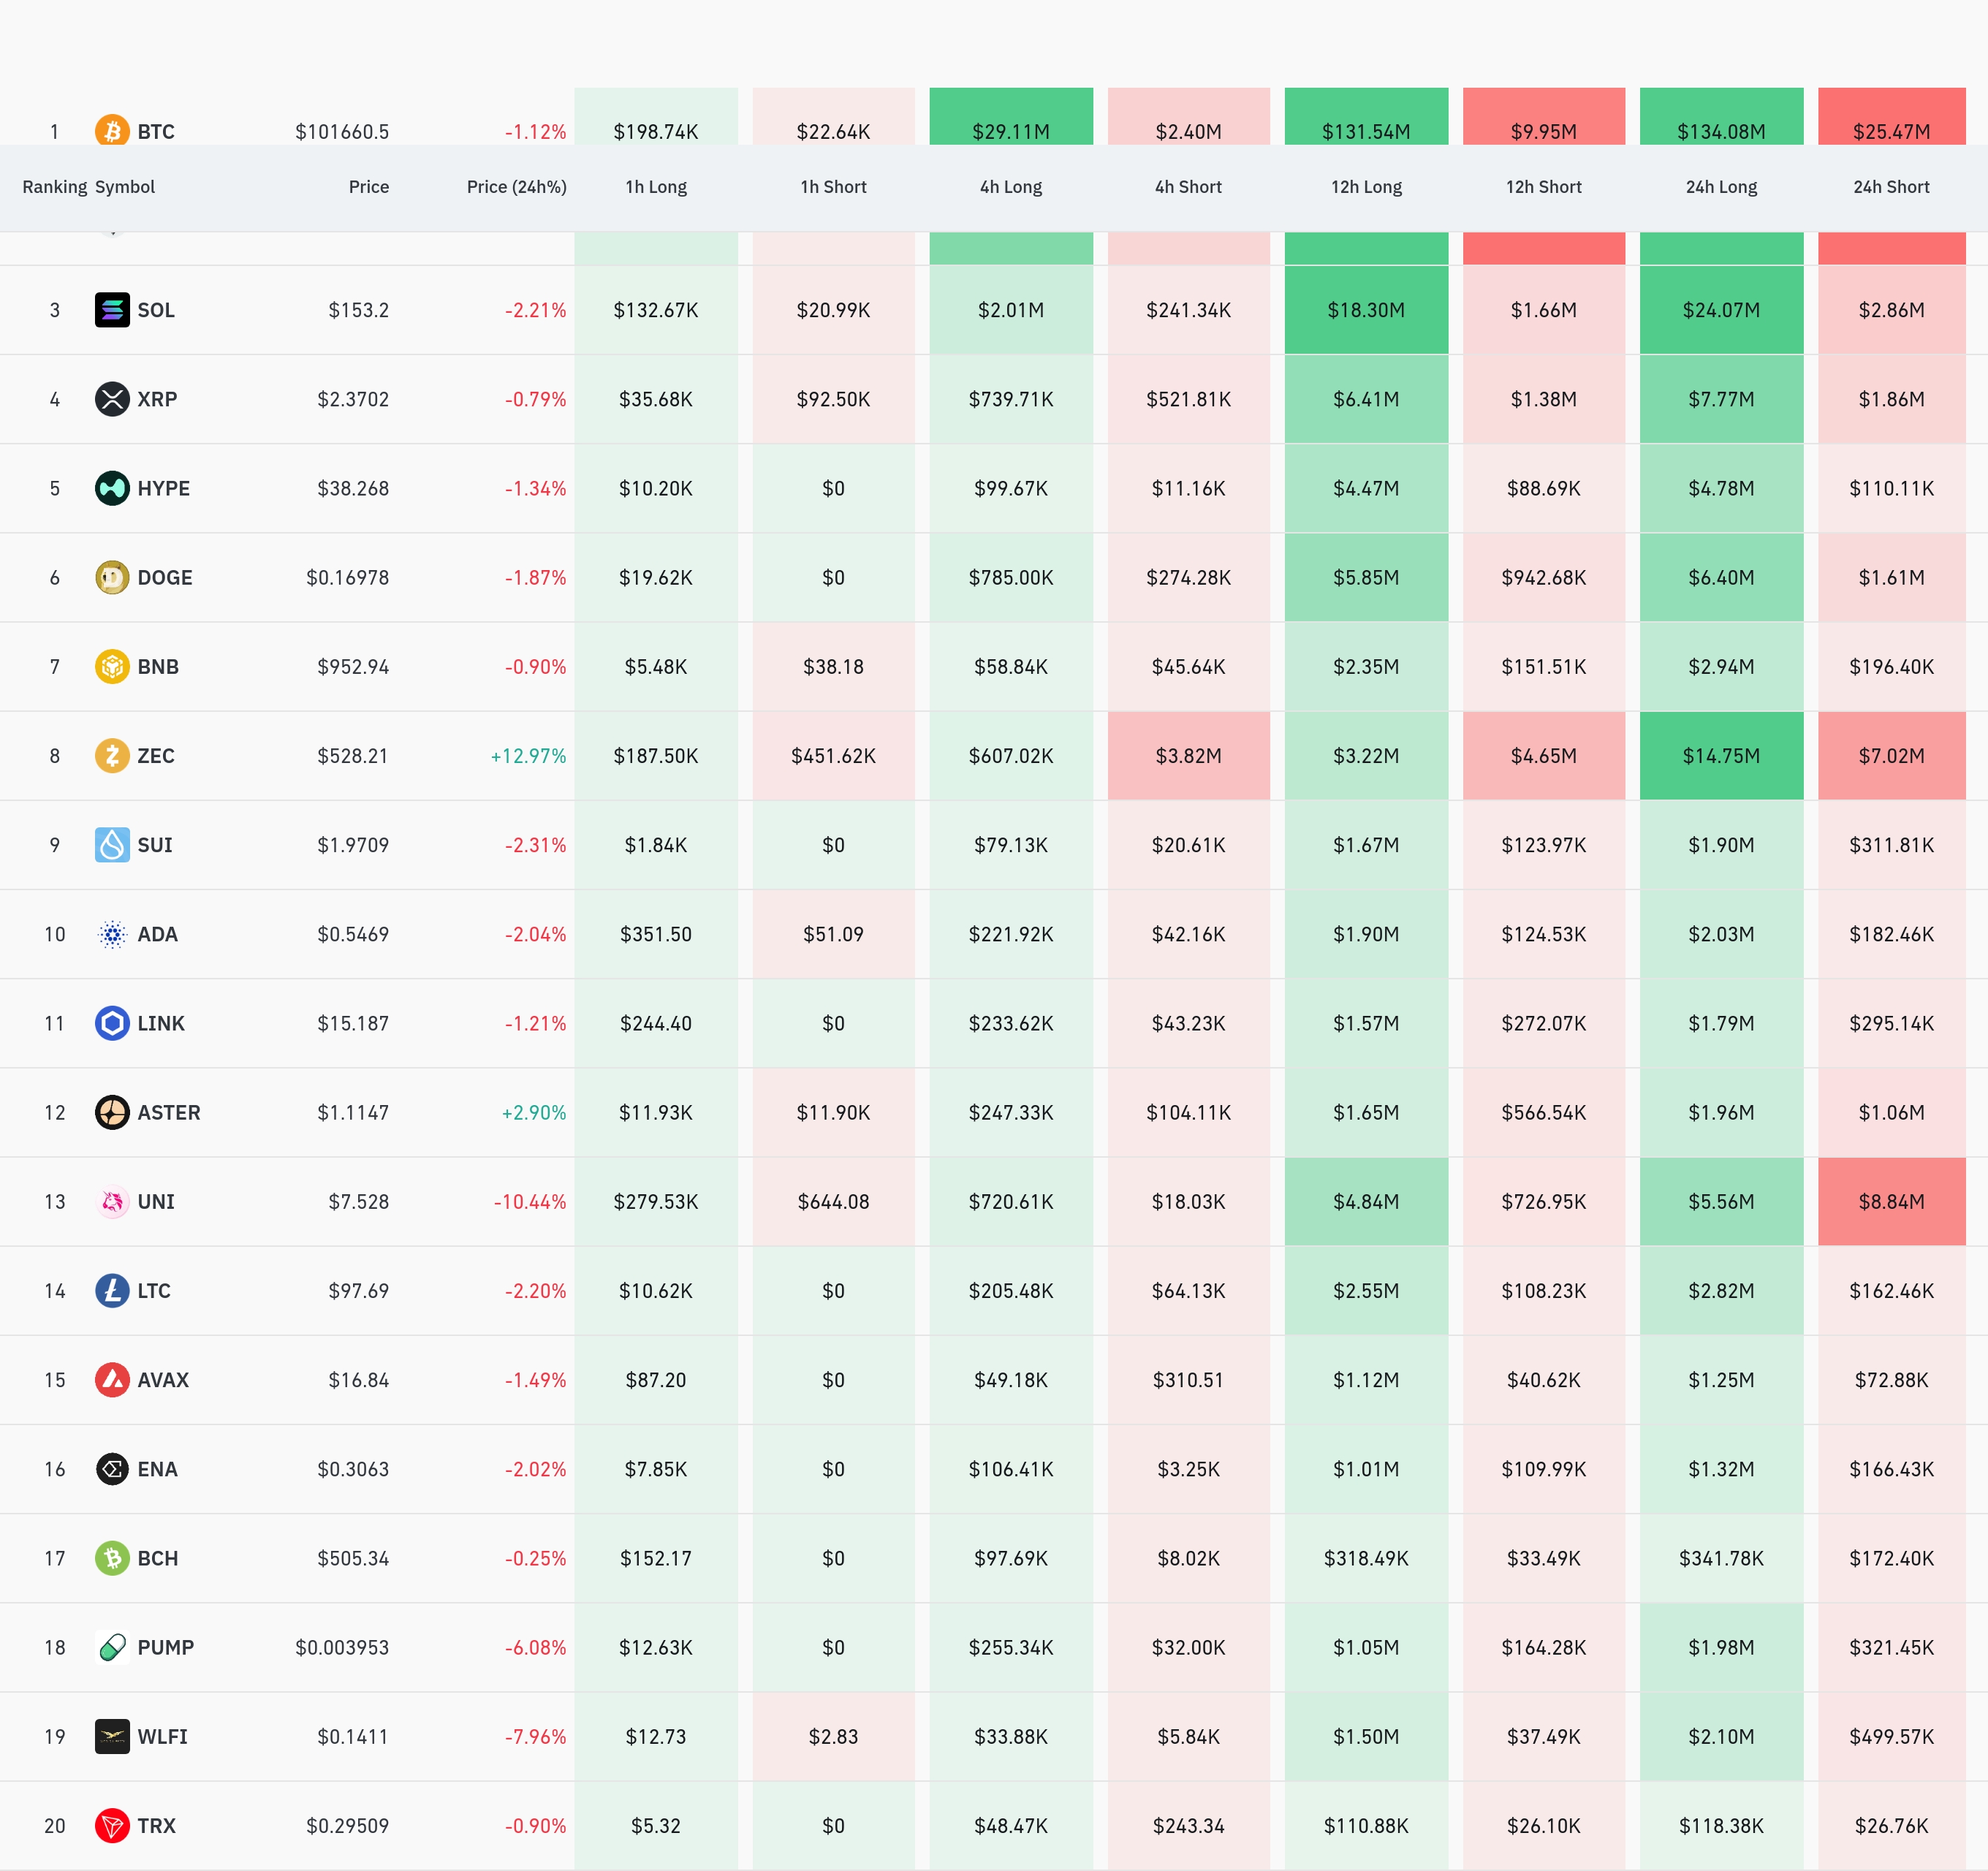
Task: Click the ZEC Zcash icon
Action: tap(112, 756)
